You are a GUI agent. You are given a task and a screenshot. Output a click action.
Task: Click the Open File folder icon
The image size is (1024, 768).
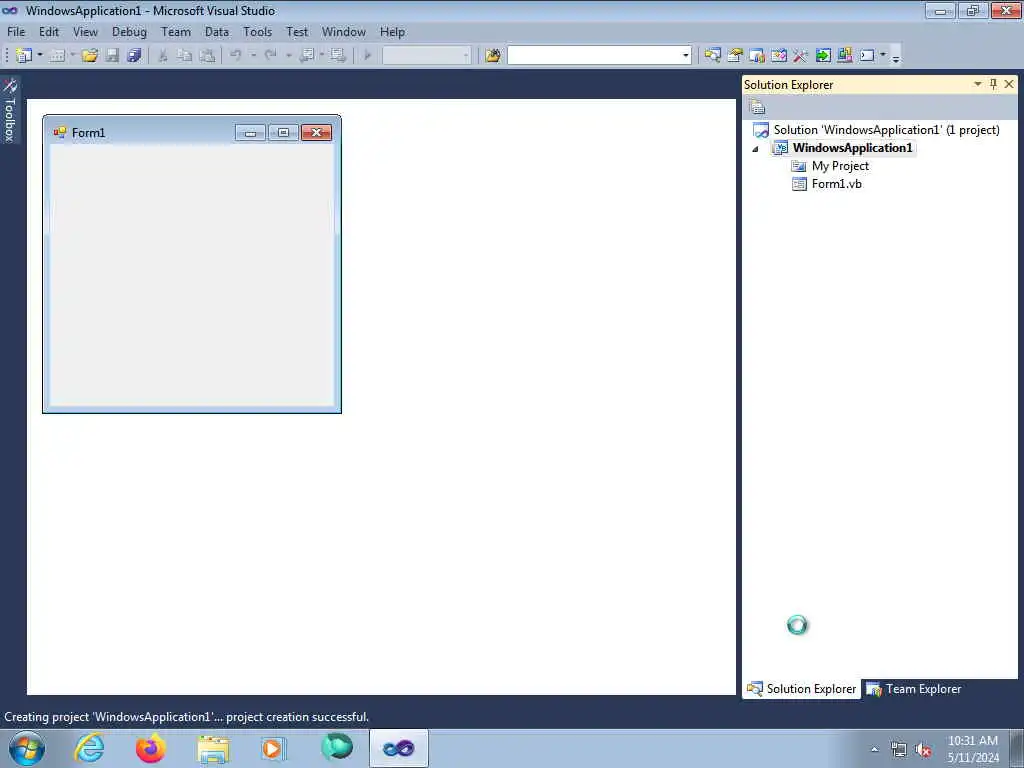pos(89,56)
